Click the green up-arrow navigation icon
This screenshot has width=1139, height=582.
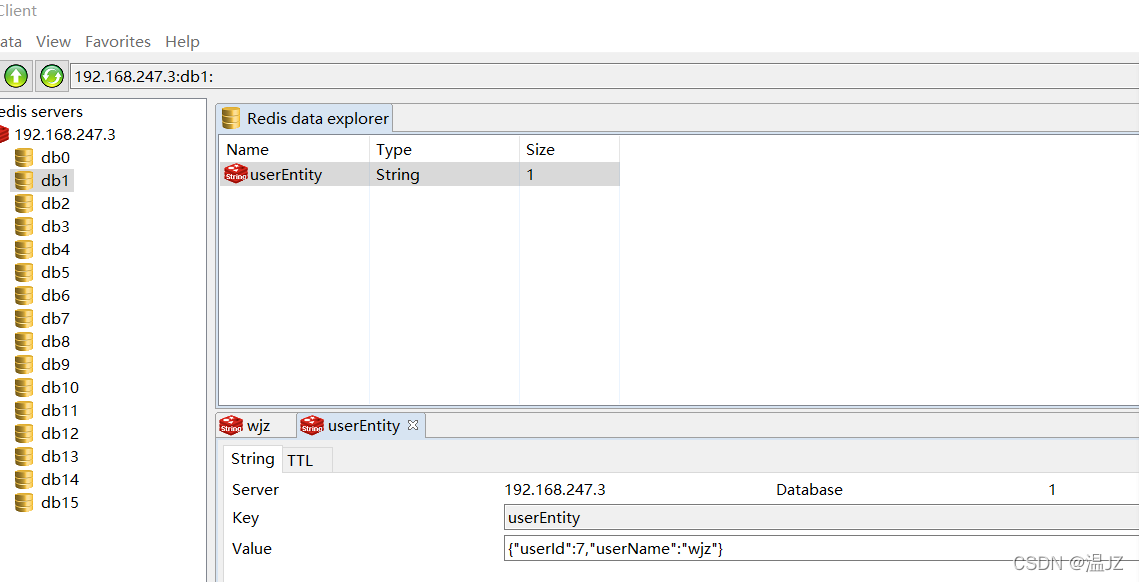tap(16, 76)
